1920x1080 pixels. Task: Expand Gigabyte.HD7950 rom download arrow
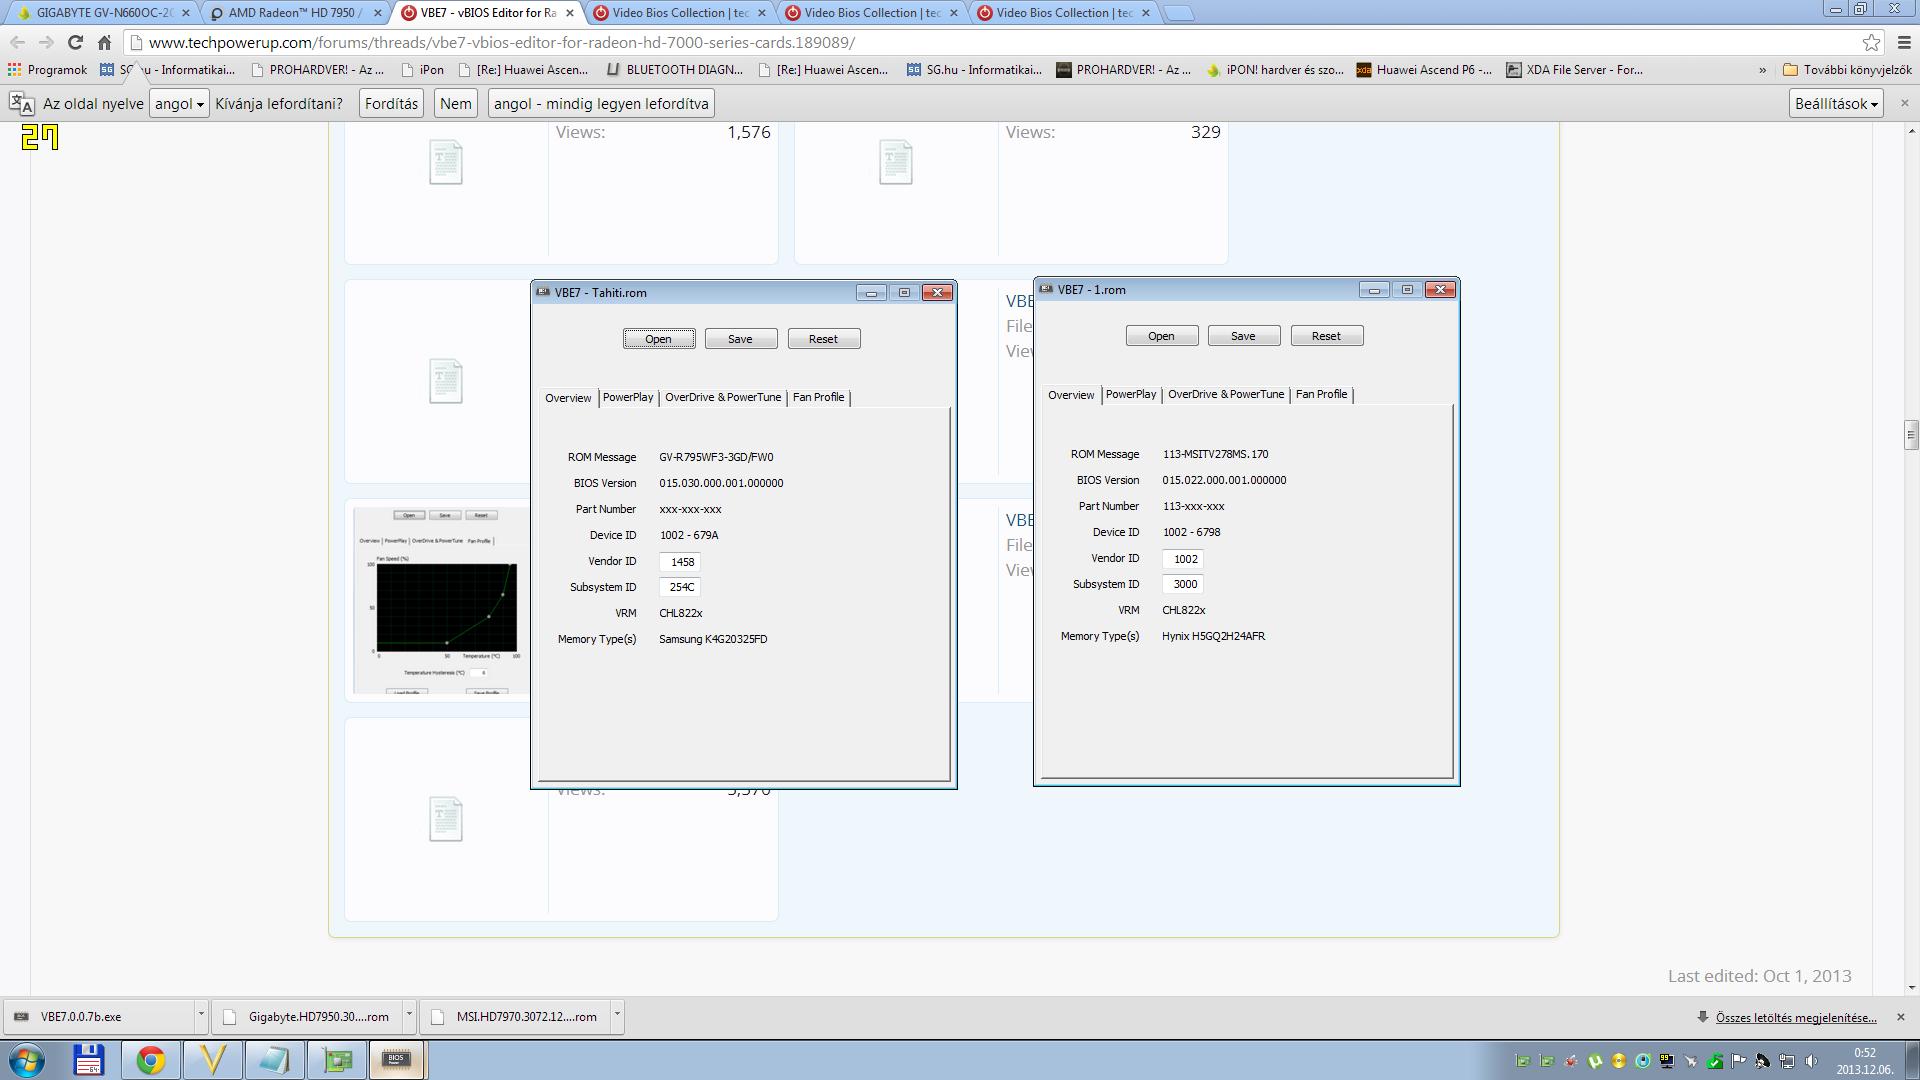pyautogui.click(x=408, y=1016)
